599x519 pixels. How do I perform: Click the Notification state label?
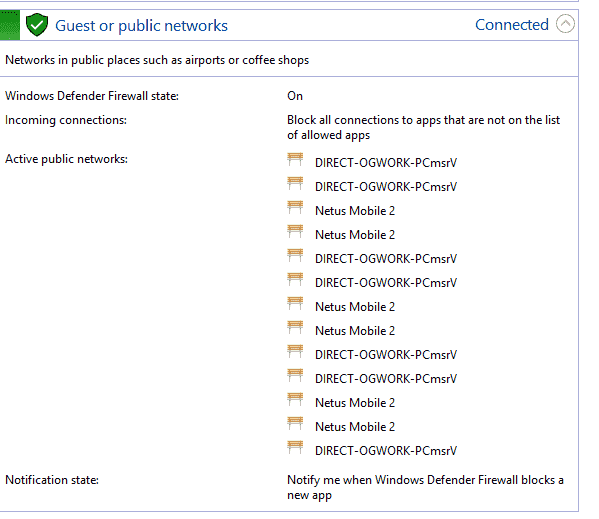point(52,480)
